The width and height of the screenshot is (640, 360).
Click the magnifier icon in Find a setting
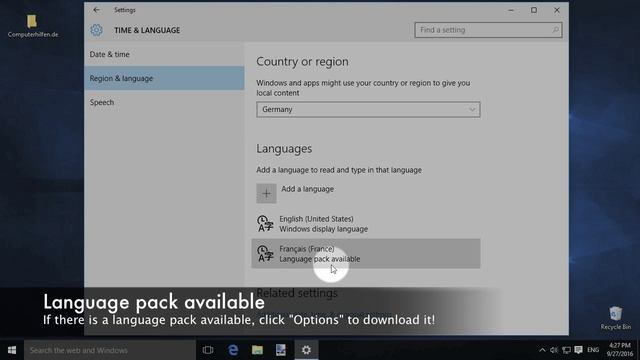pyautogui.click(x=555, y=30)
